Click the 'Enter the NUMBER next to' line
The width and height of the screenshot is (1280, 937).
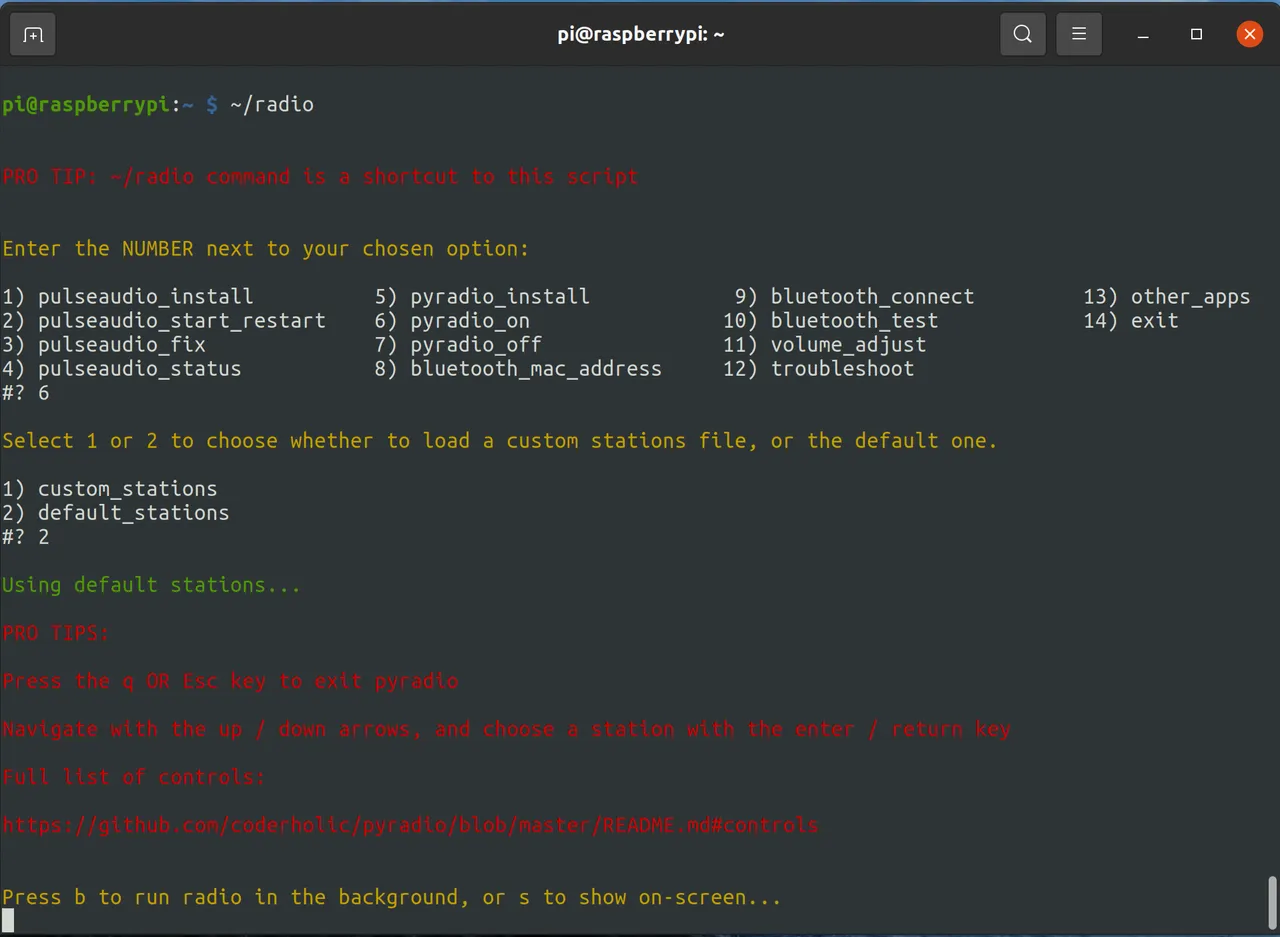pyautogui.click(x=265, y=249)
